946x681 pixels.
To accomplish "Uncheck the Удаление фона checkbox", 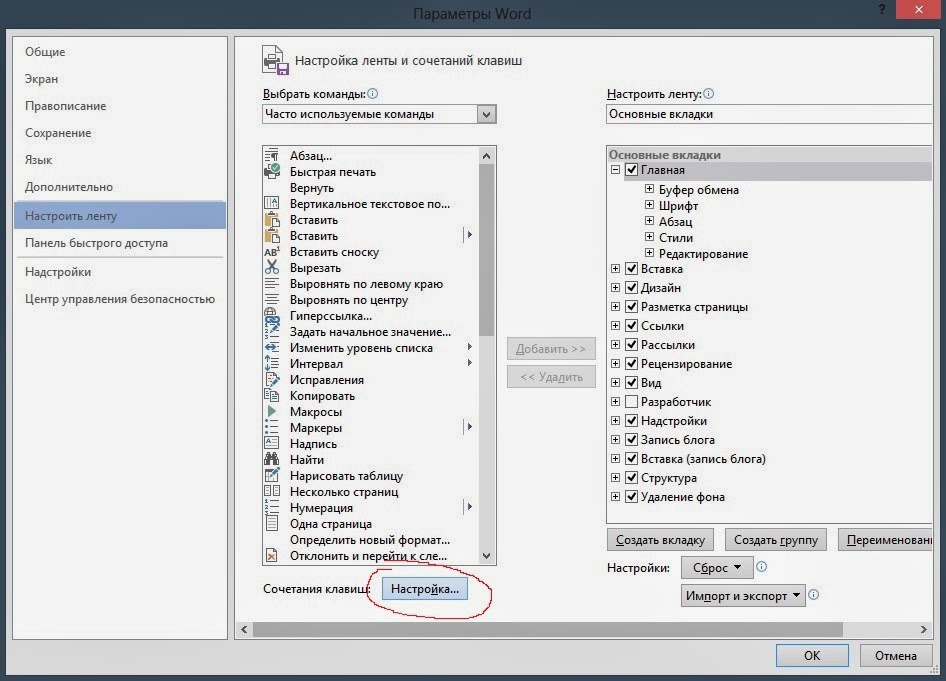I will pos(632,496).
